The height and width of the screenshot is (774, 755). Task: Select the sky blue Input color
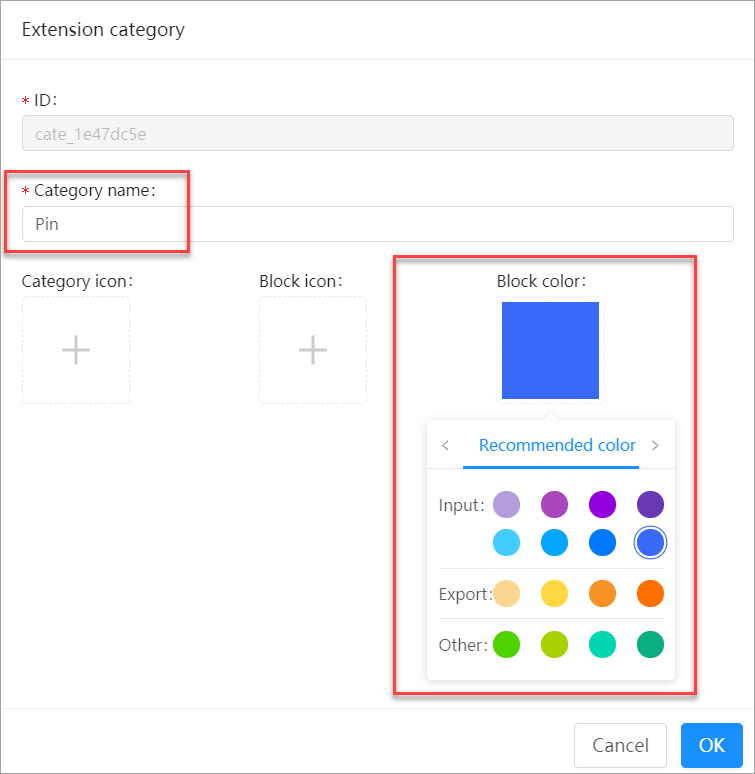point(554,543)
